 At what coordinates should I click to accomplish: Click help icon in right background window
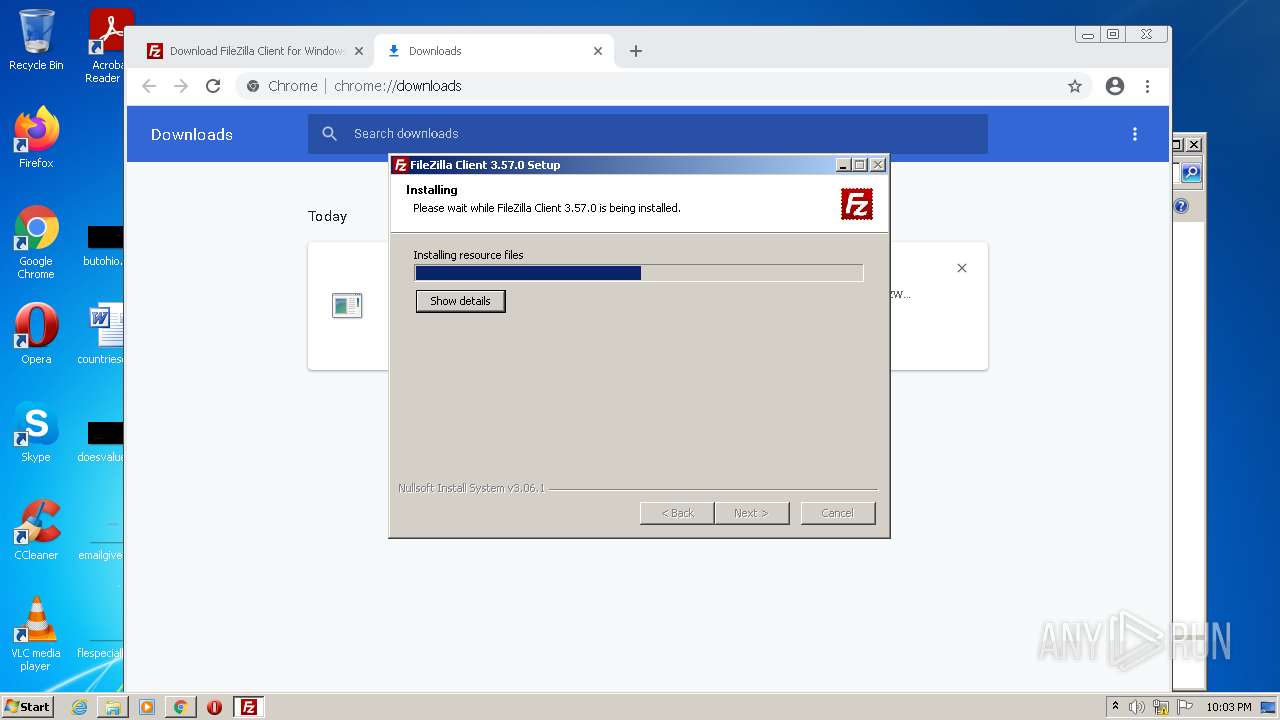tap(1181, 207)
